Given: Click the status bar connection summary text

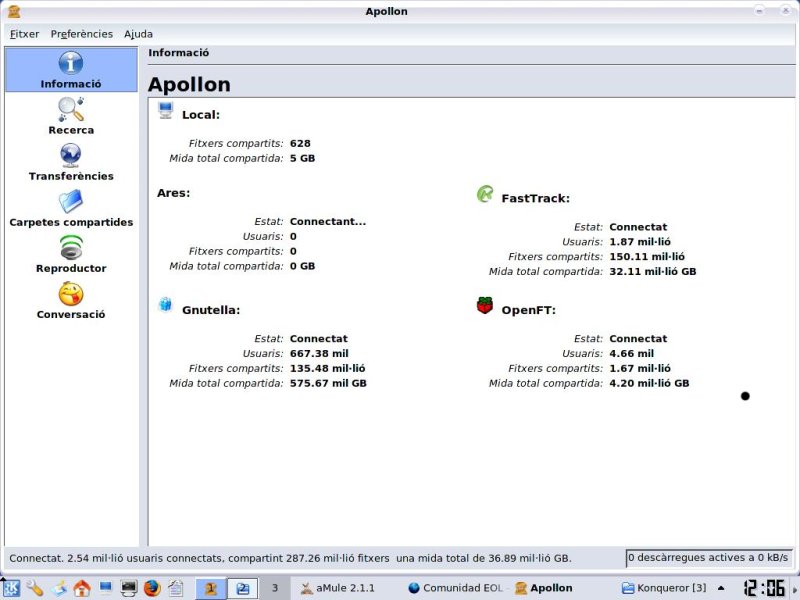Looking at the screenshot, I should click(x=290, y=558).
